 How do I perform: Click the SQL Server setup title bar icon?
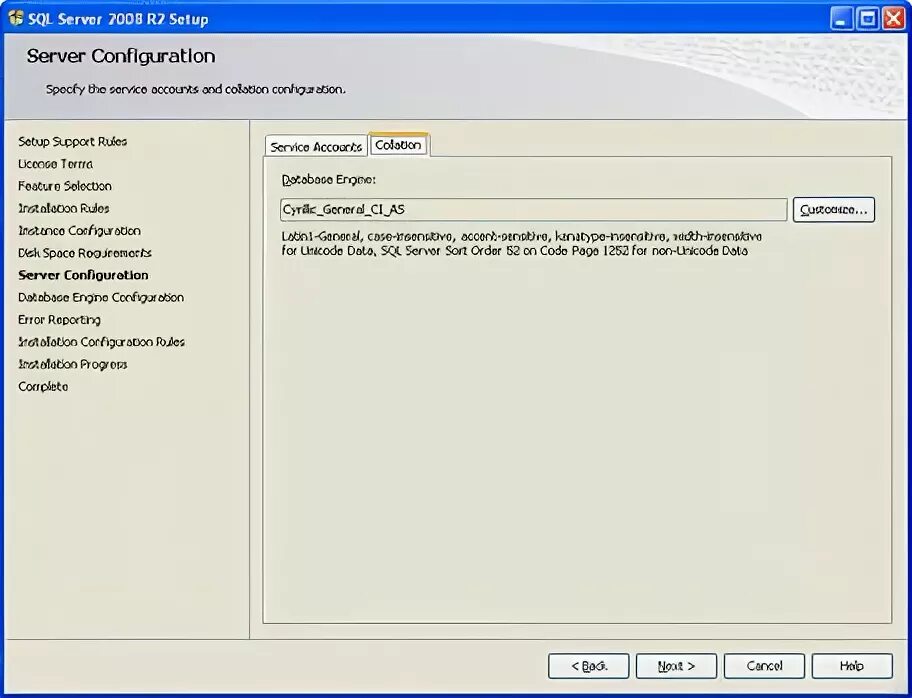pos(16,19)
